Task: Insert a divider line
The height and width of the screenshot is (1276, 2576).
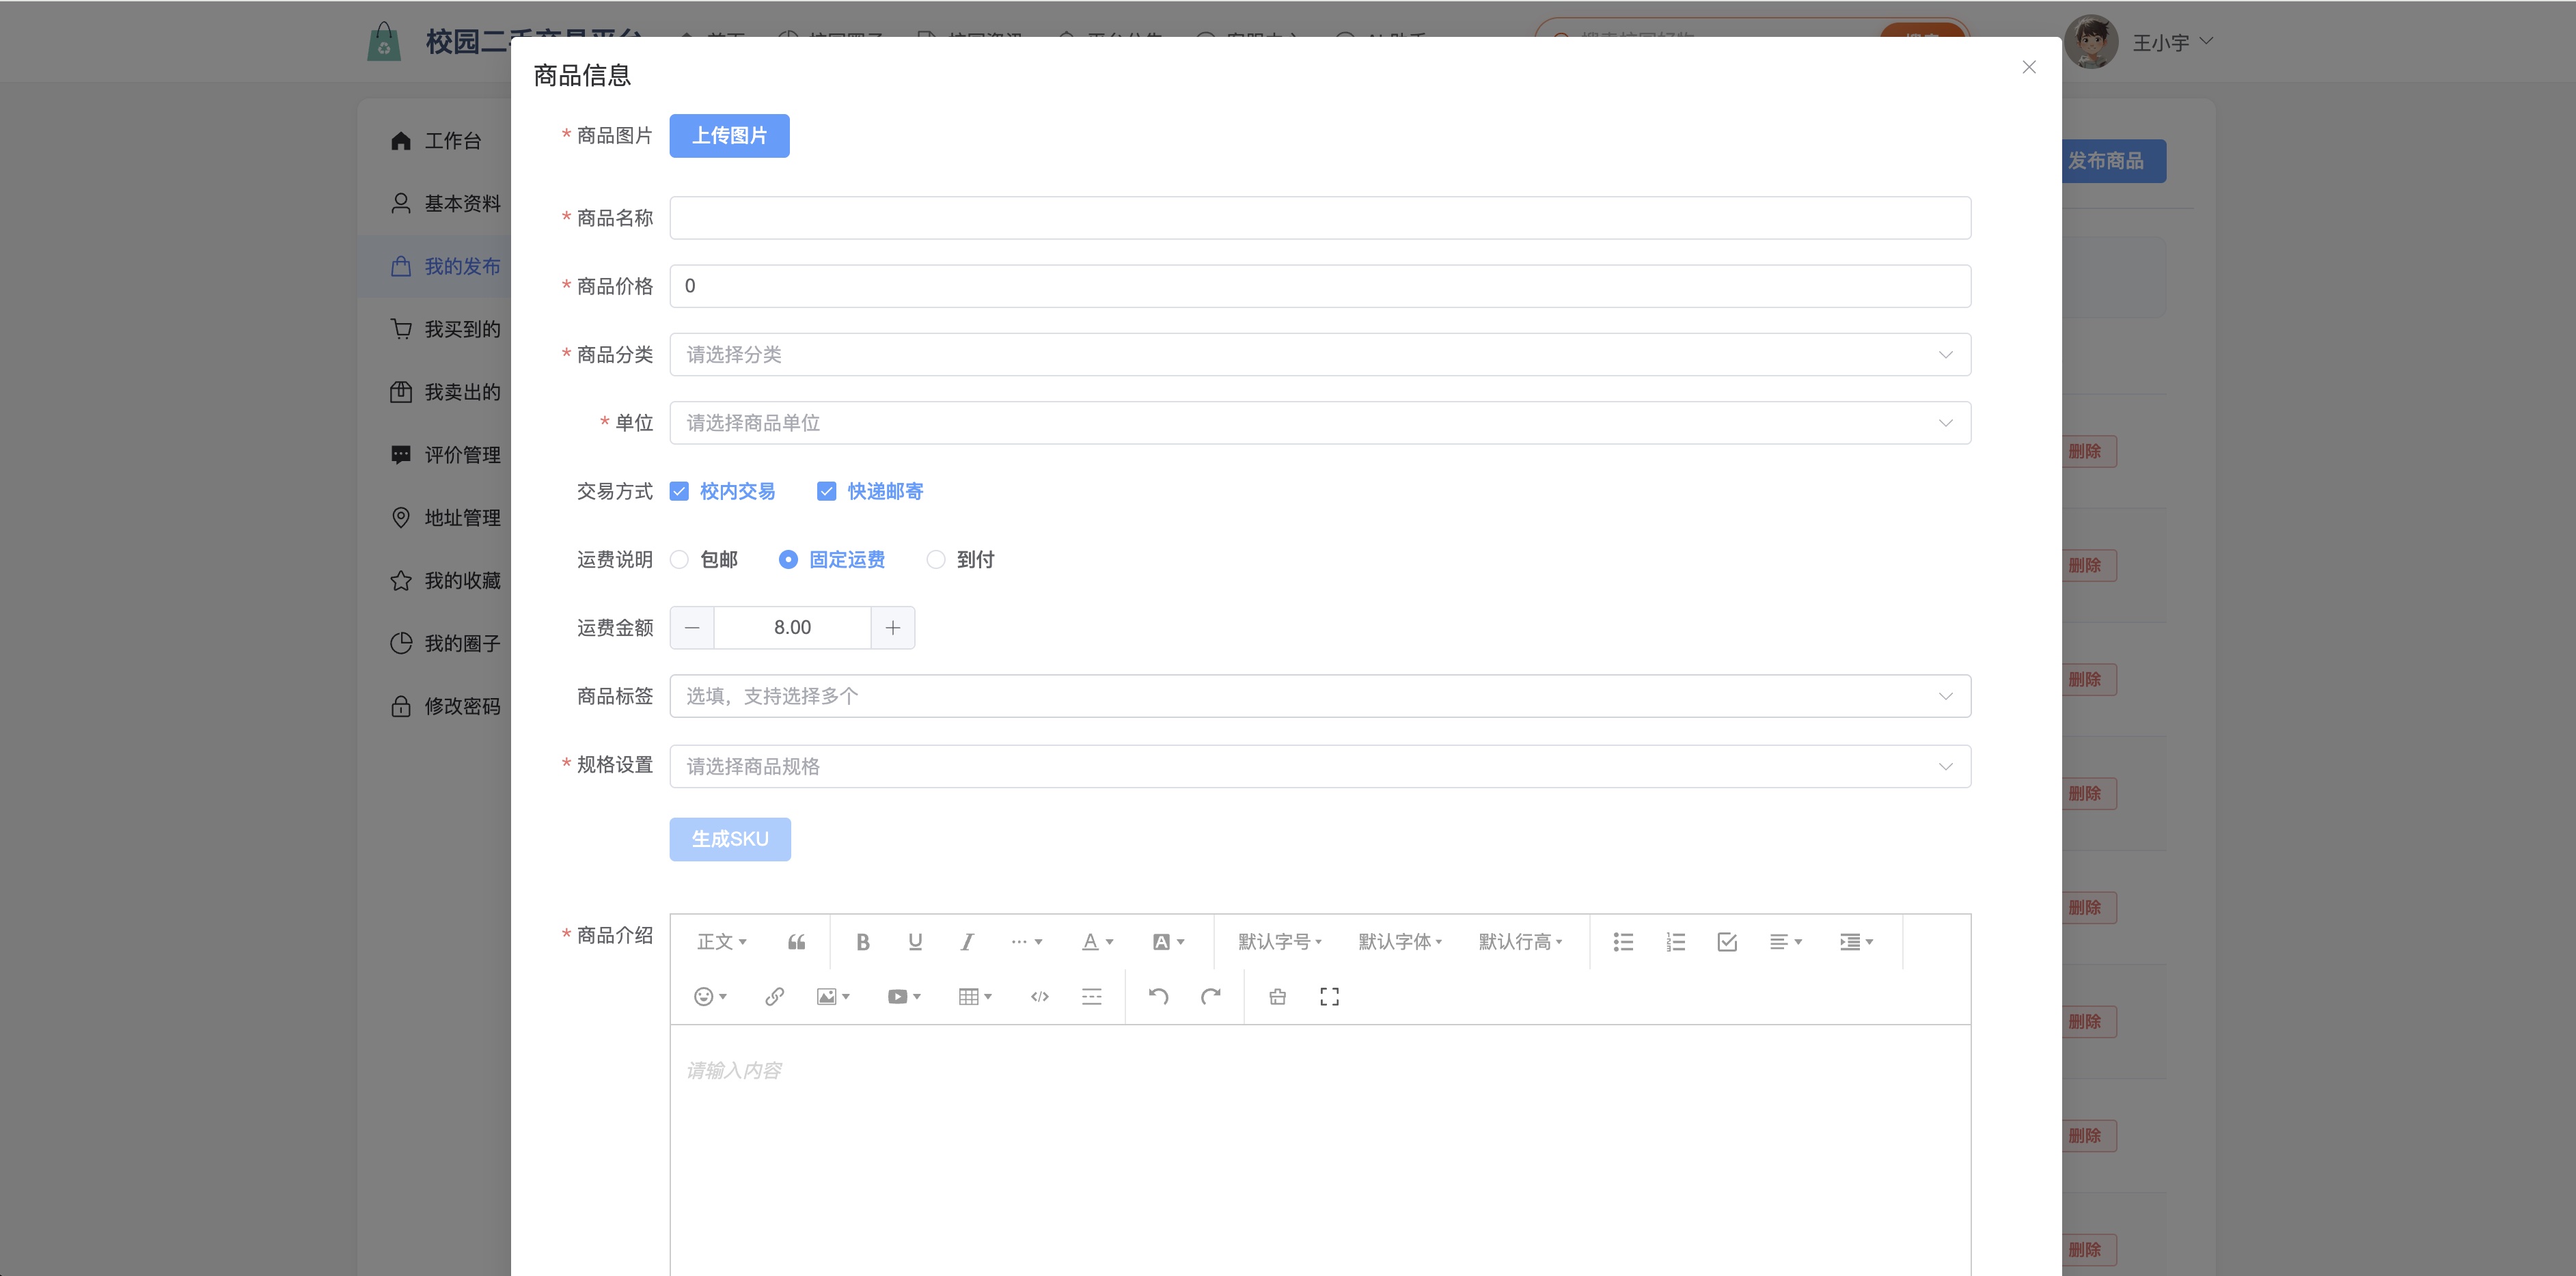Action: tap(1092, 997)
